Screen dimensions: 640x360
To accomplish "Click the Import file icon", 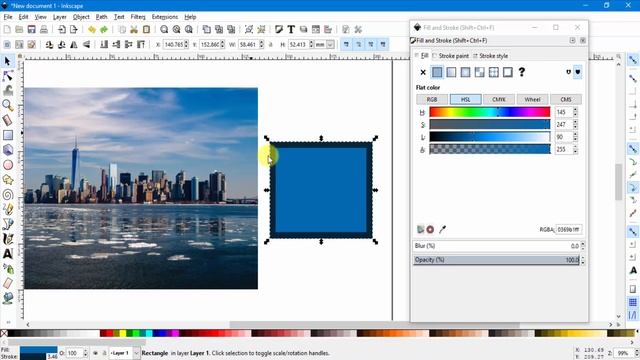I will point(62,29).
